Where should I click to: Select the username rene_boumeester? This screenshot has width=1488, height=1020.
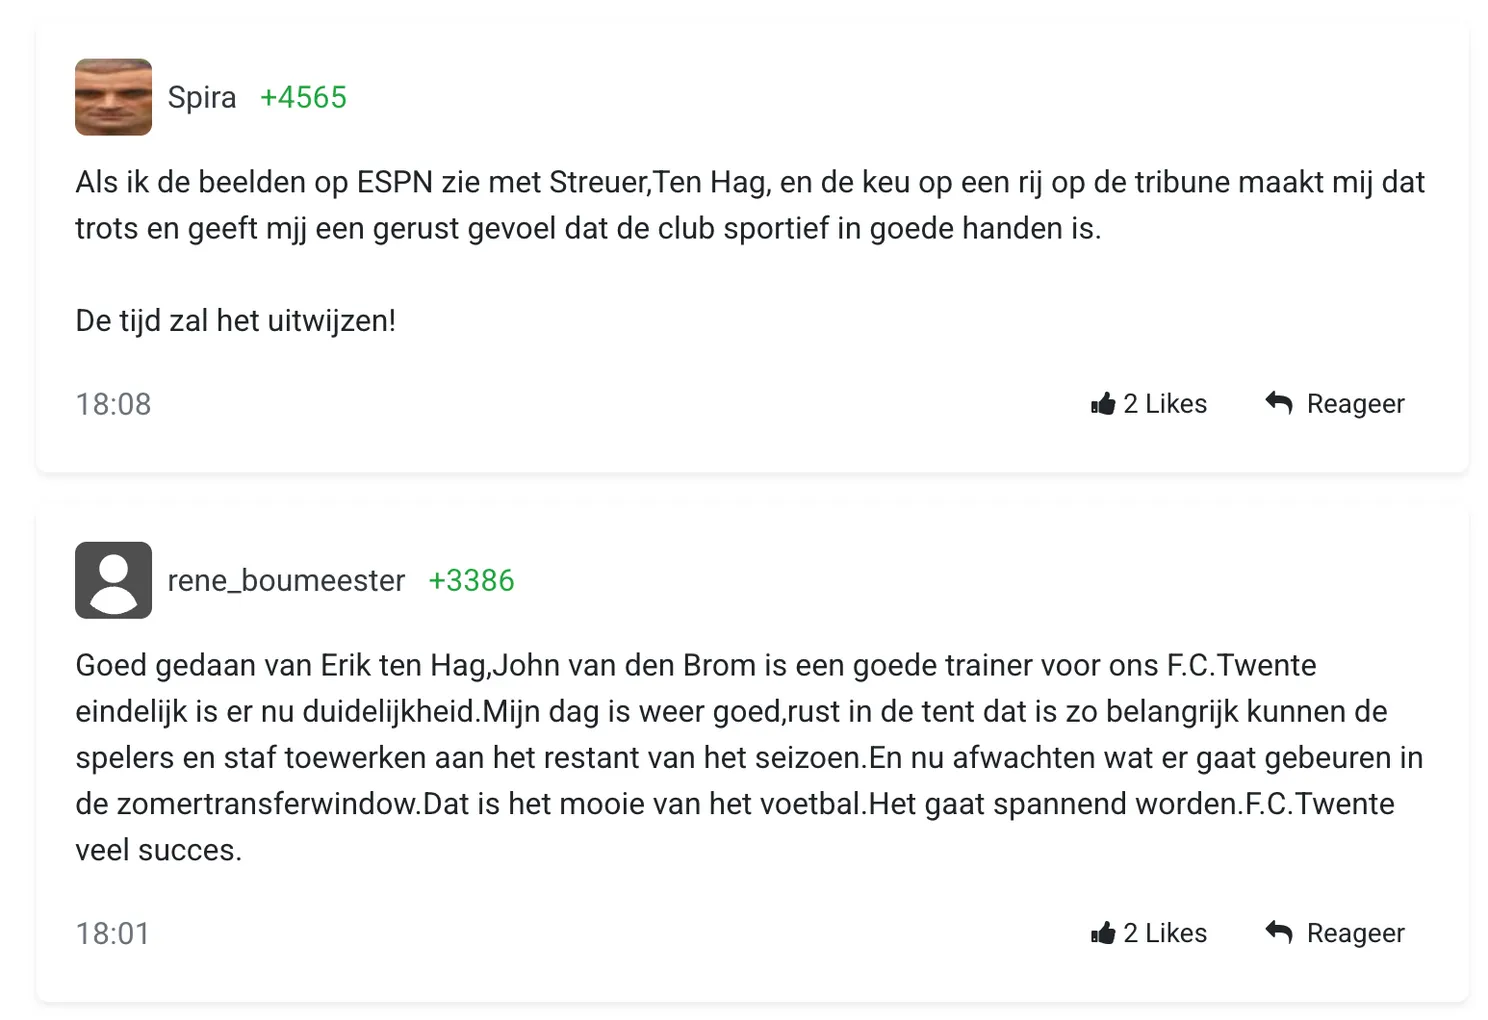[286, 580]
